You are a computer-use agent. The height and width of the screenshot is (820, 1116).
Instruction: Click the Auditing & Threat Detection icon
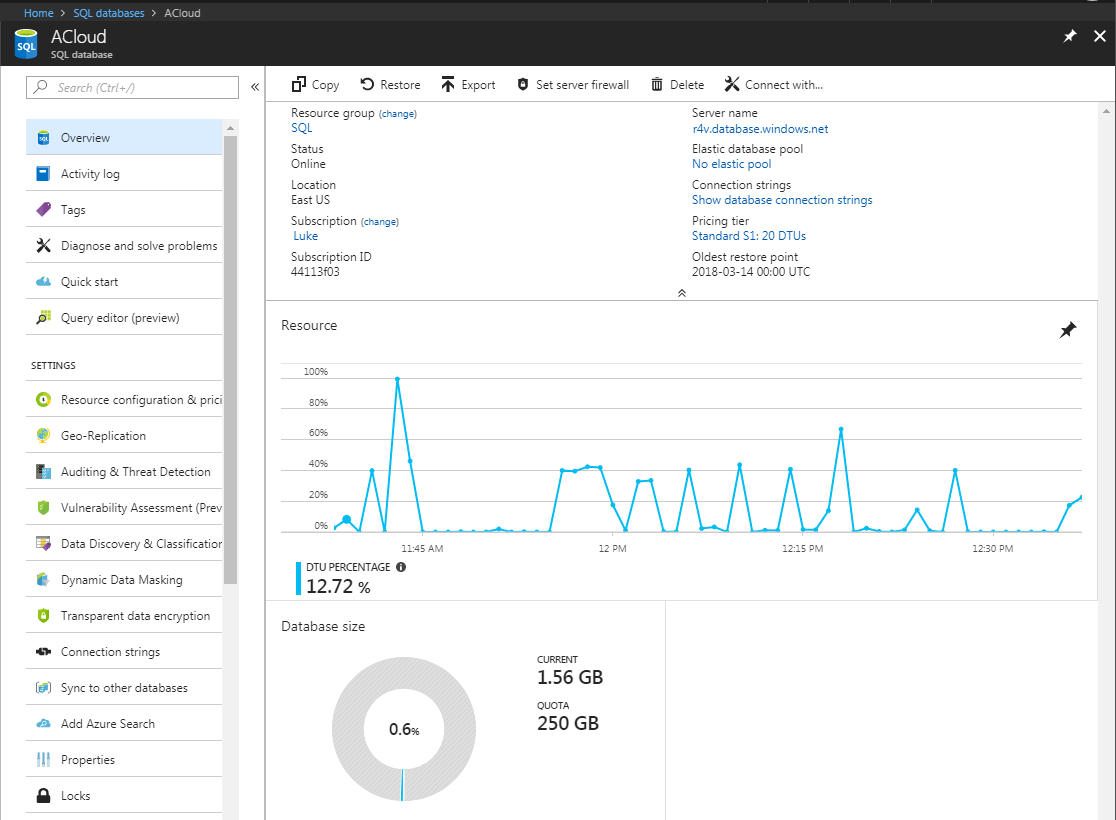(x=43, y=471)
